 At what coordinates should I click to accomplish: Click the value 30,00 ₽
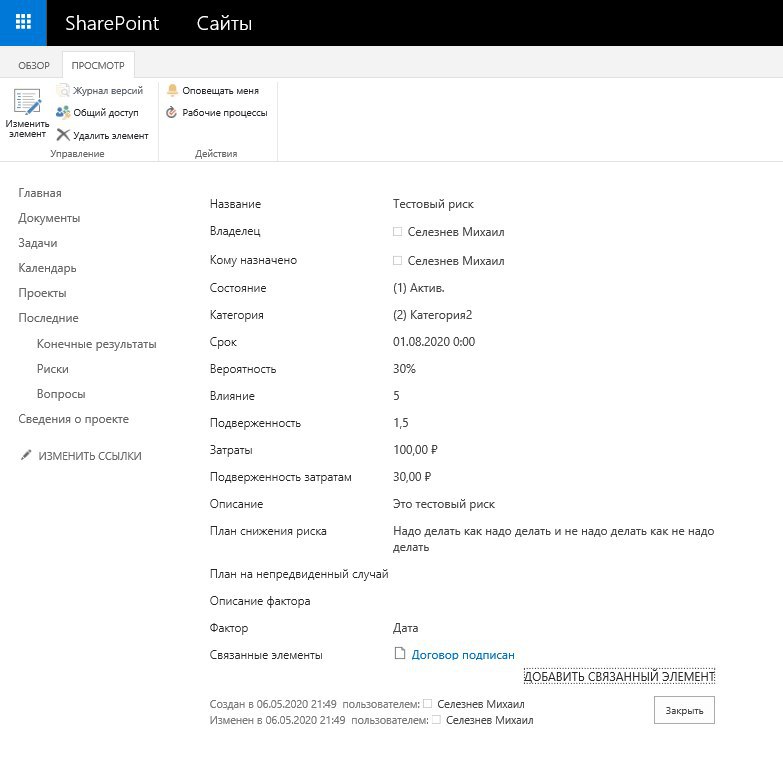tap(412, 476)
